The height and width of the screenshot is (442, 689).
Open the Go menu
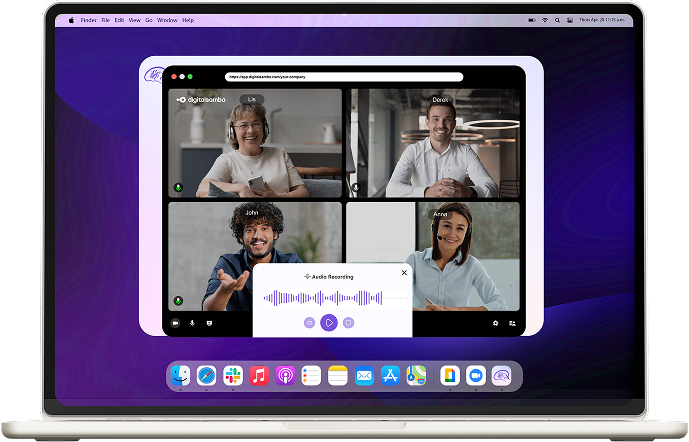(x=149, y=20)
